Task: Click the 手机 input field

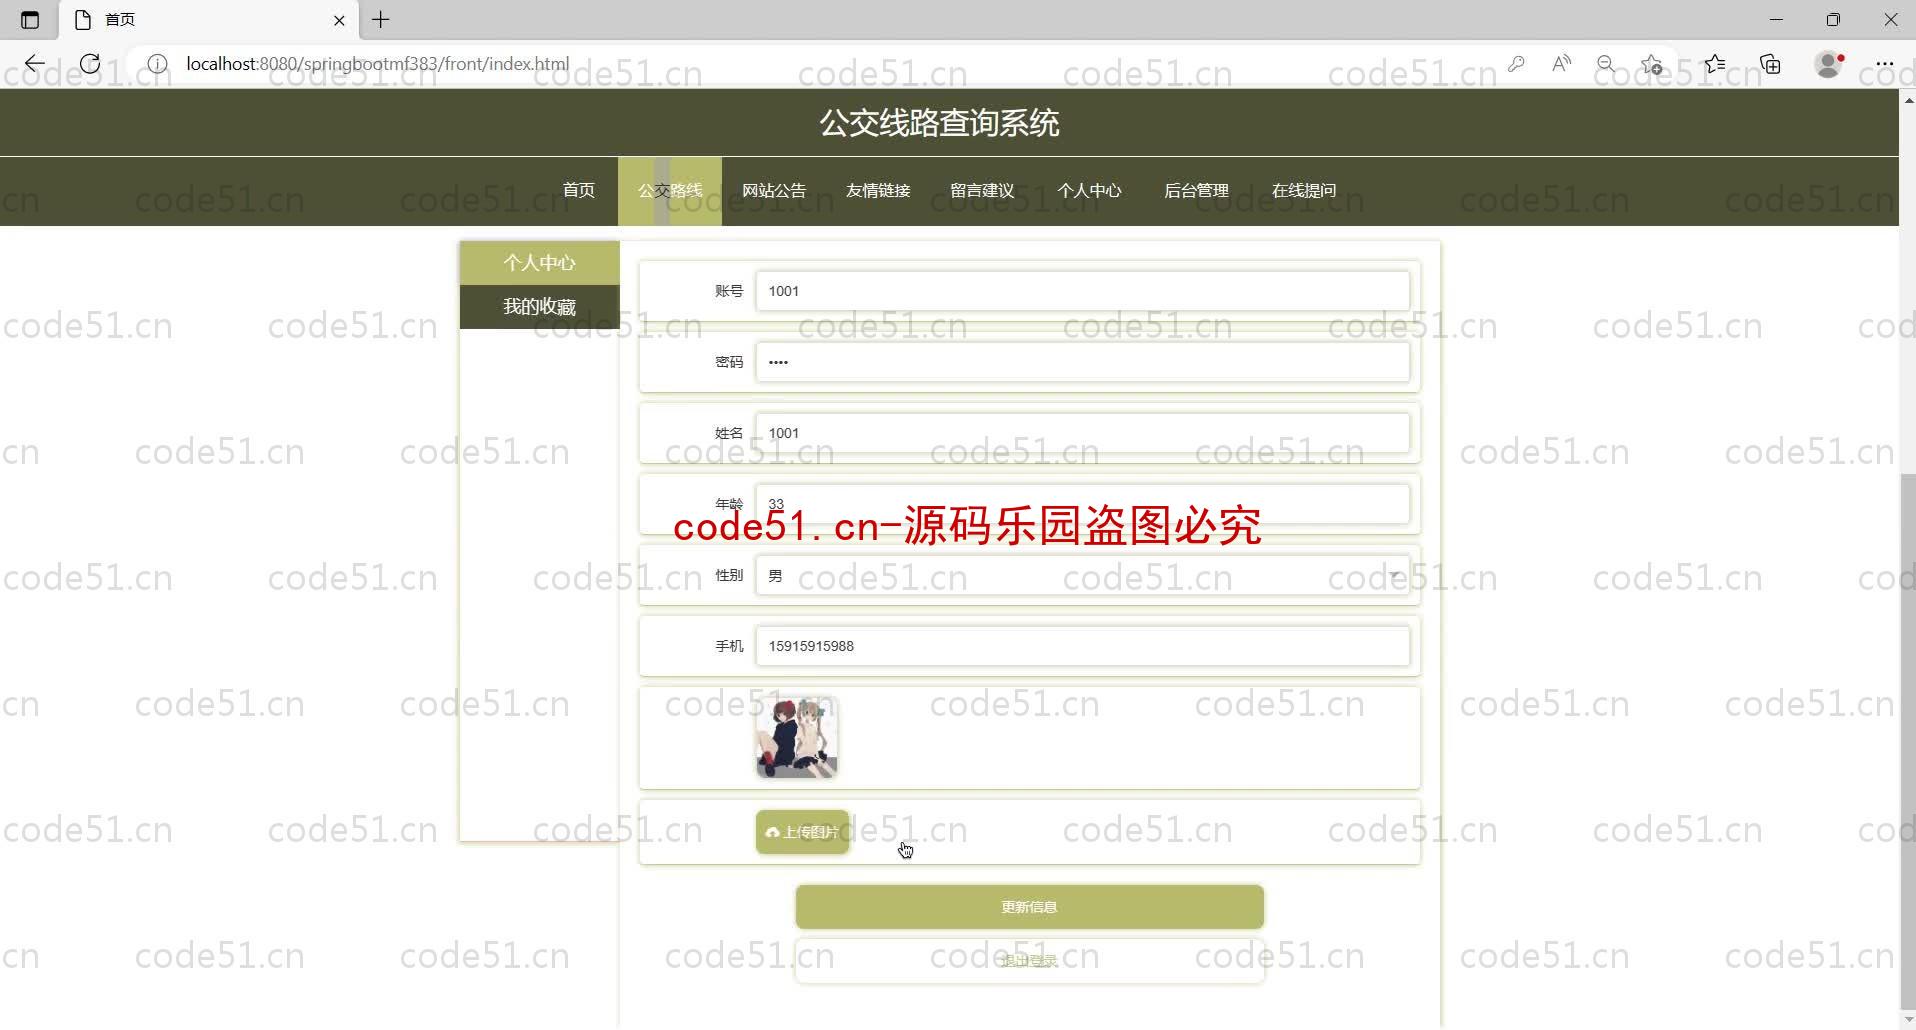Action: (x=1083, y=646)
